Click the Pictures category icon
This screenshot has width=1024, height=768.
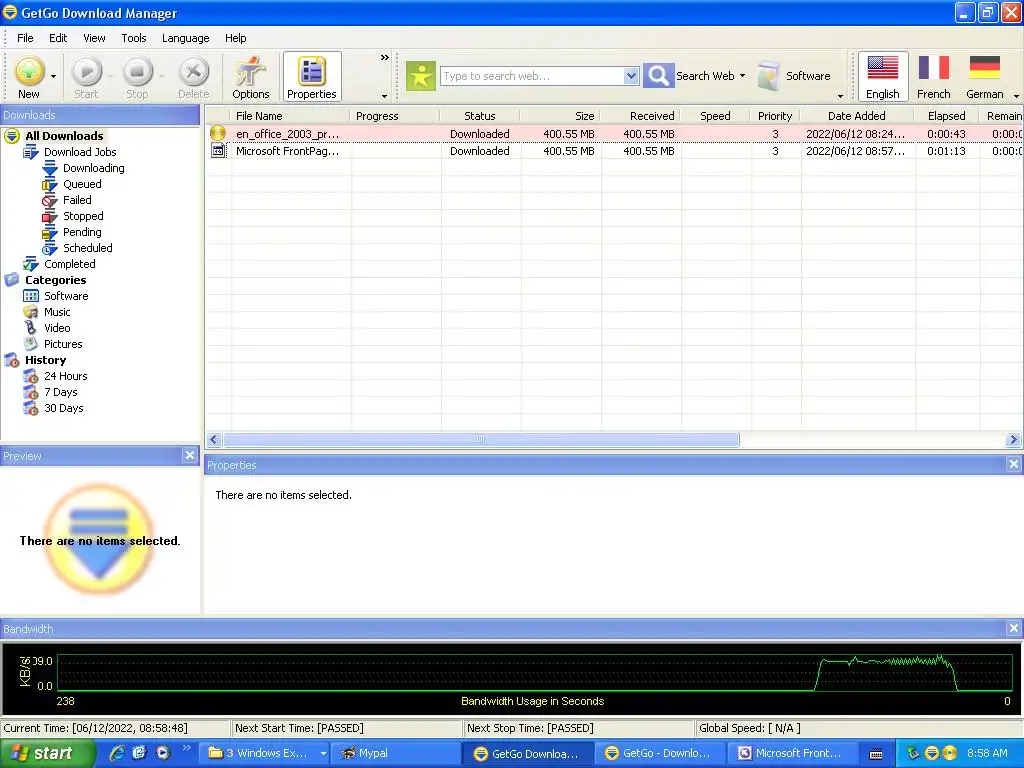click(31, 344)
